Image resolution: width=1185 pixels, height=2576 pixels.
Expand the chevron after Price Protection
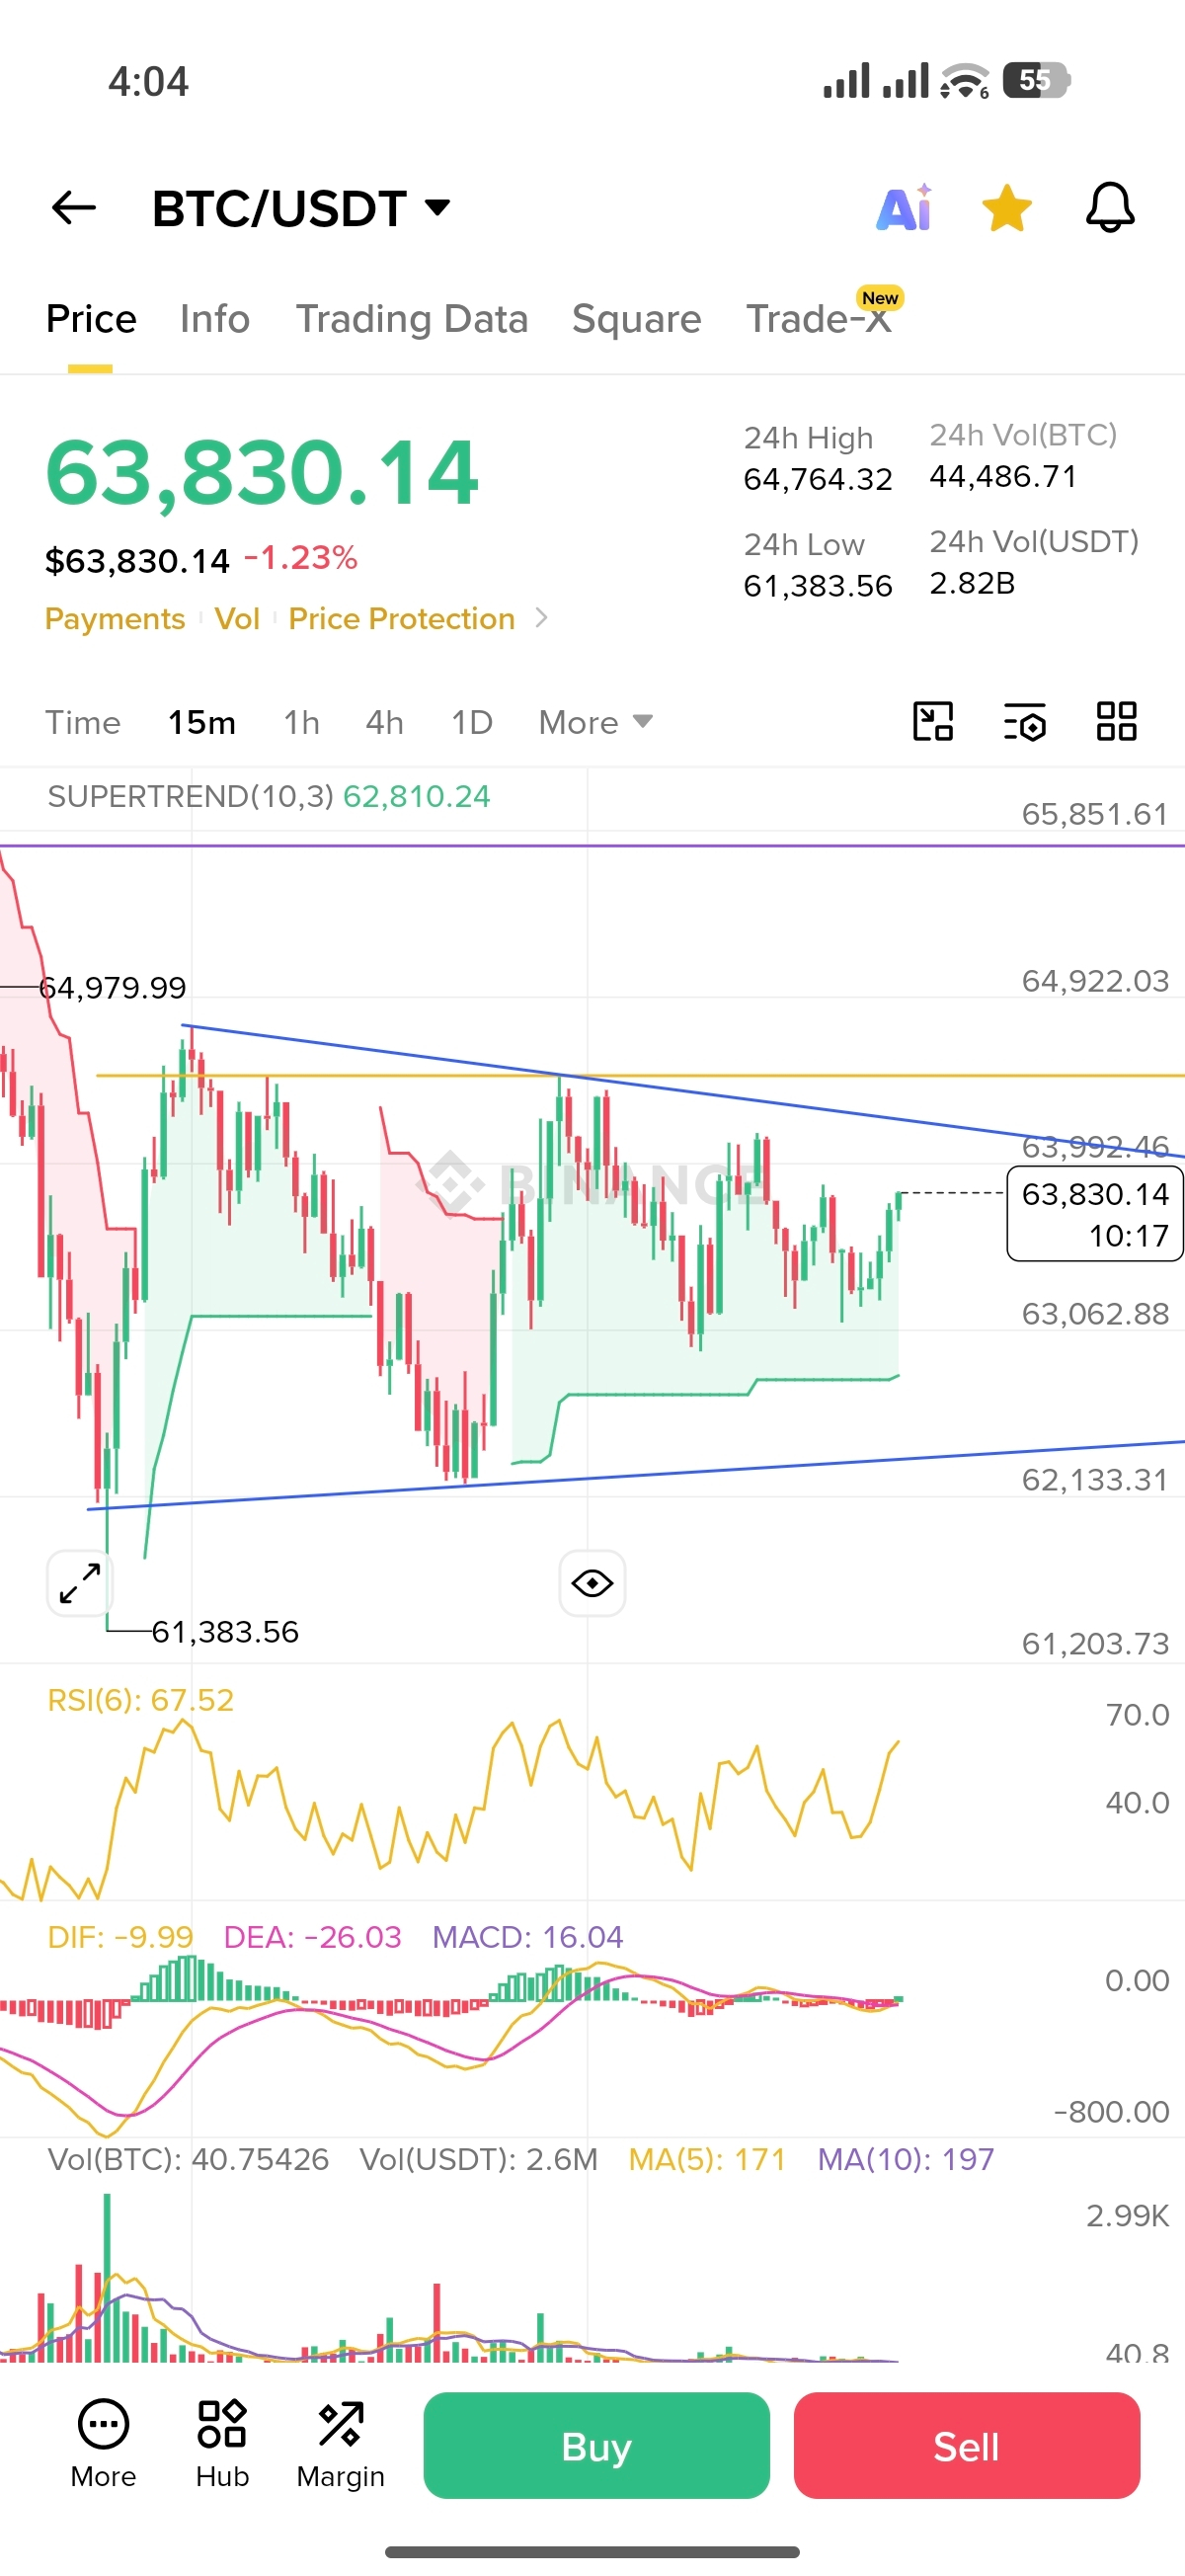[x=541, y=618]
